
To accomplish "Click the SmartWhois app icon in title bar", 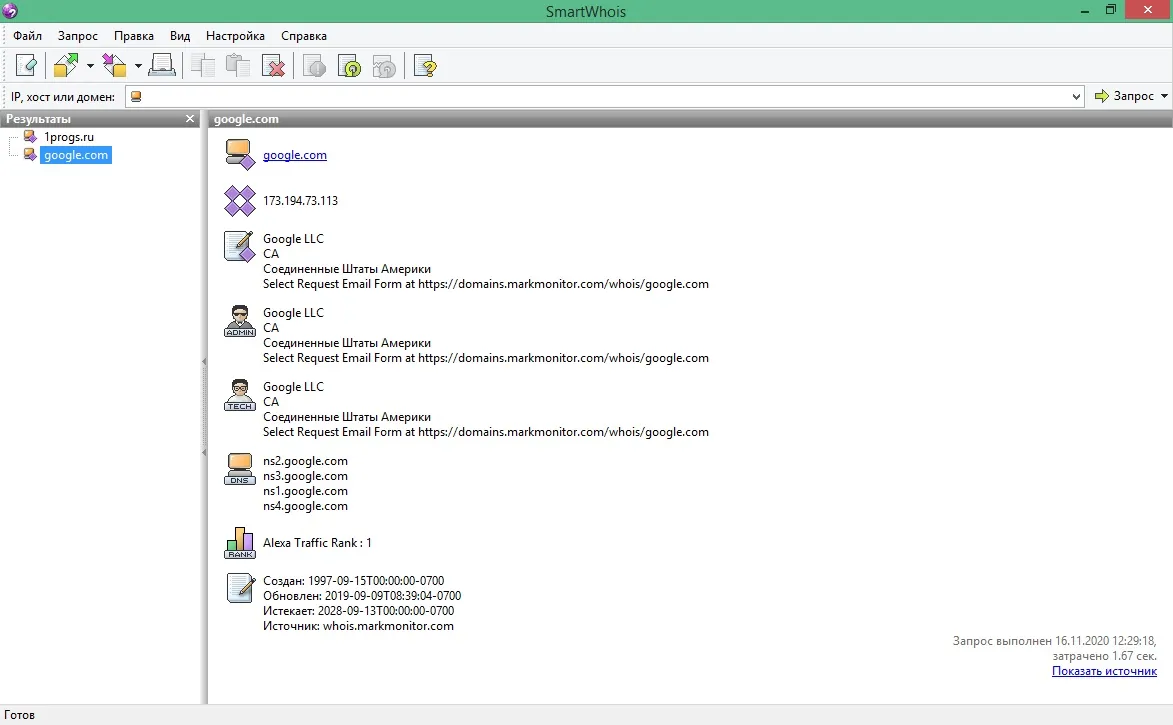I will pyautogui.click(x=10, y=10).
